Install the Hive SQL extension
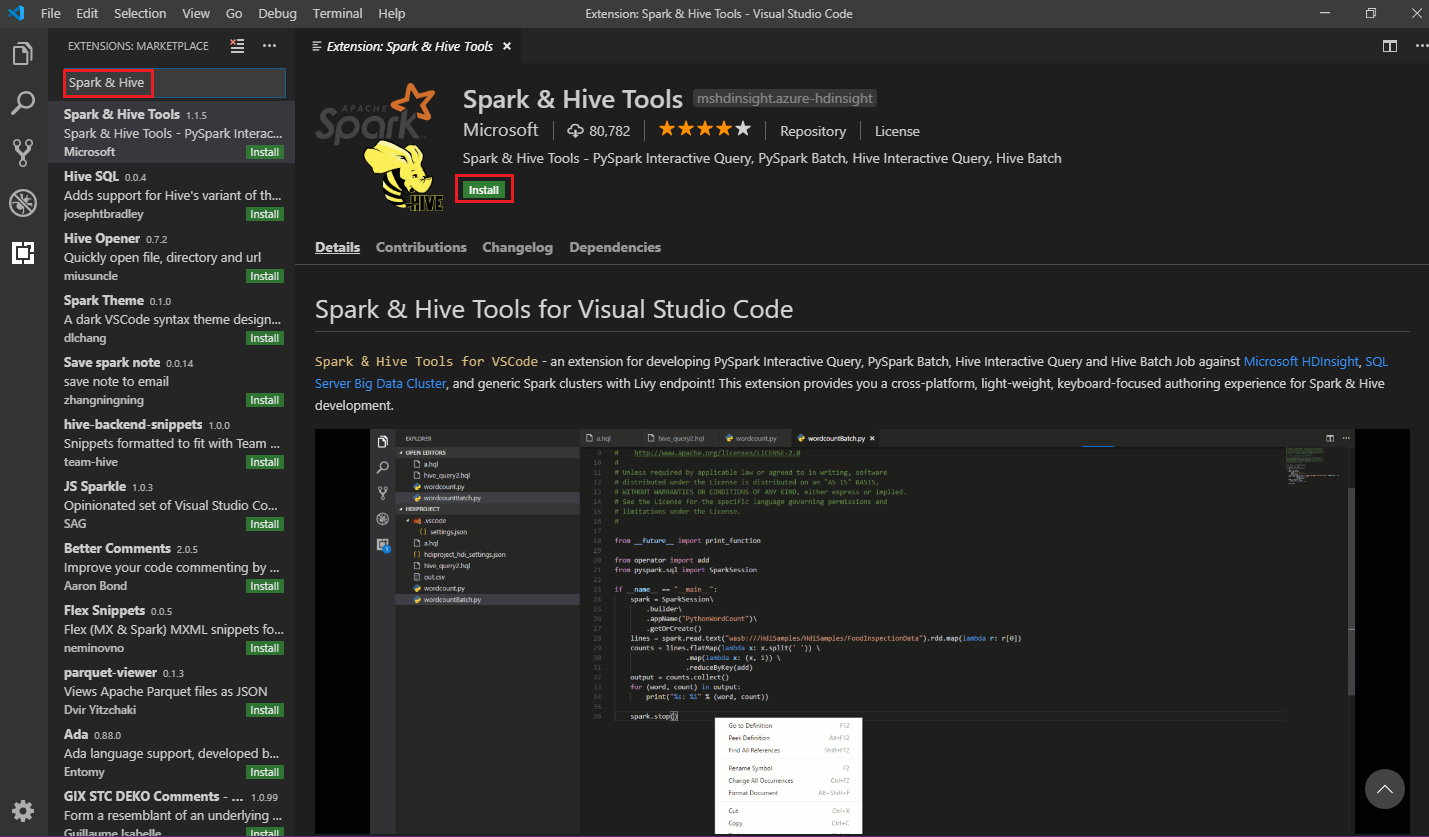Image resolution: width=1429 pixels, height=837 pixels. click(x=264, y=213)
